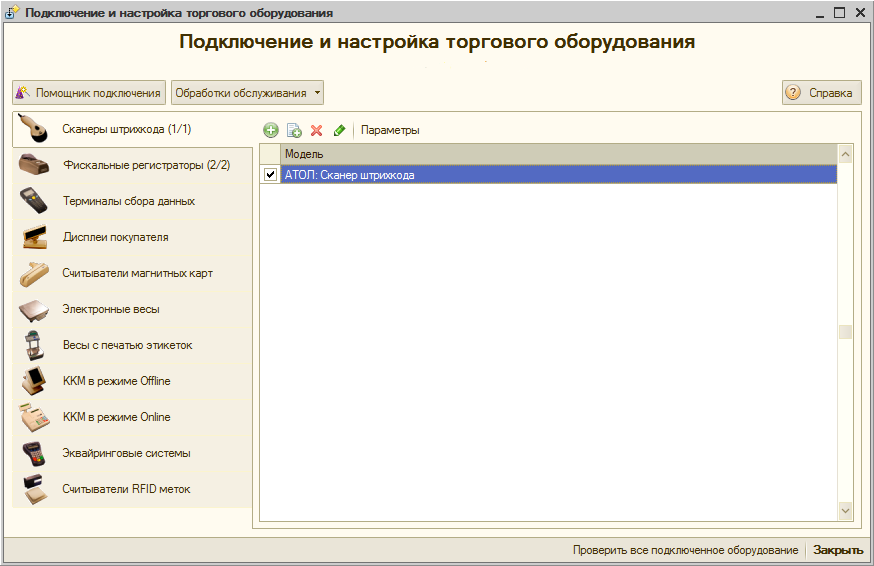
Task: Click the acquiring systems terminal icon
Action: 34,453
